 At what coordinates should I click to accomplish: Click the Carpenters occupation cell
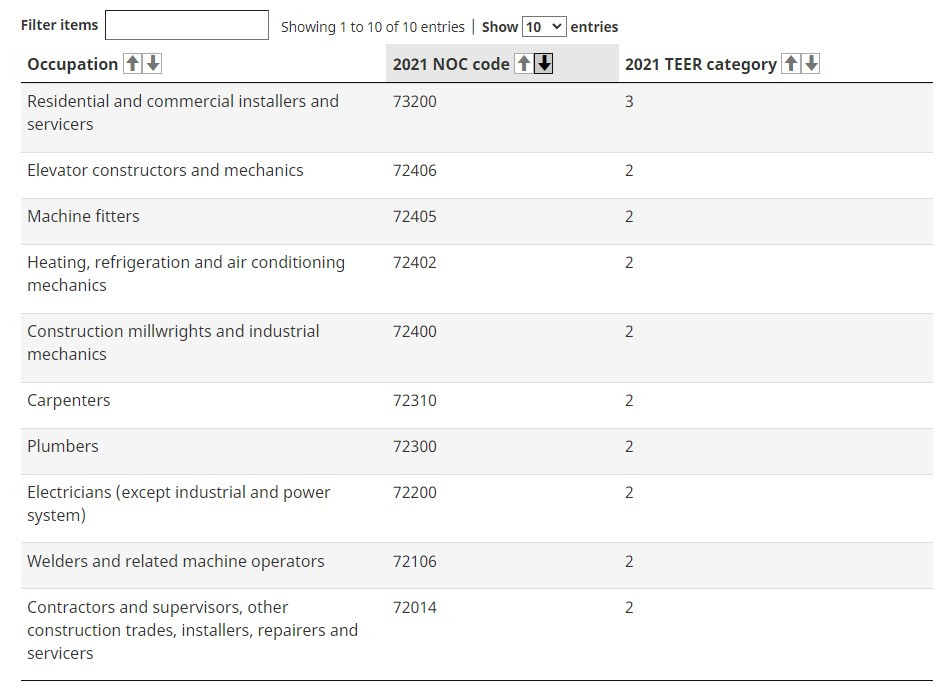[69, 401]
